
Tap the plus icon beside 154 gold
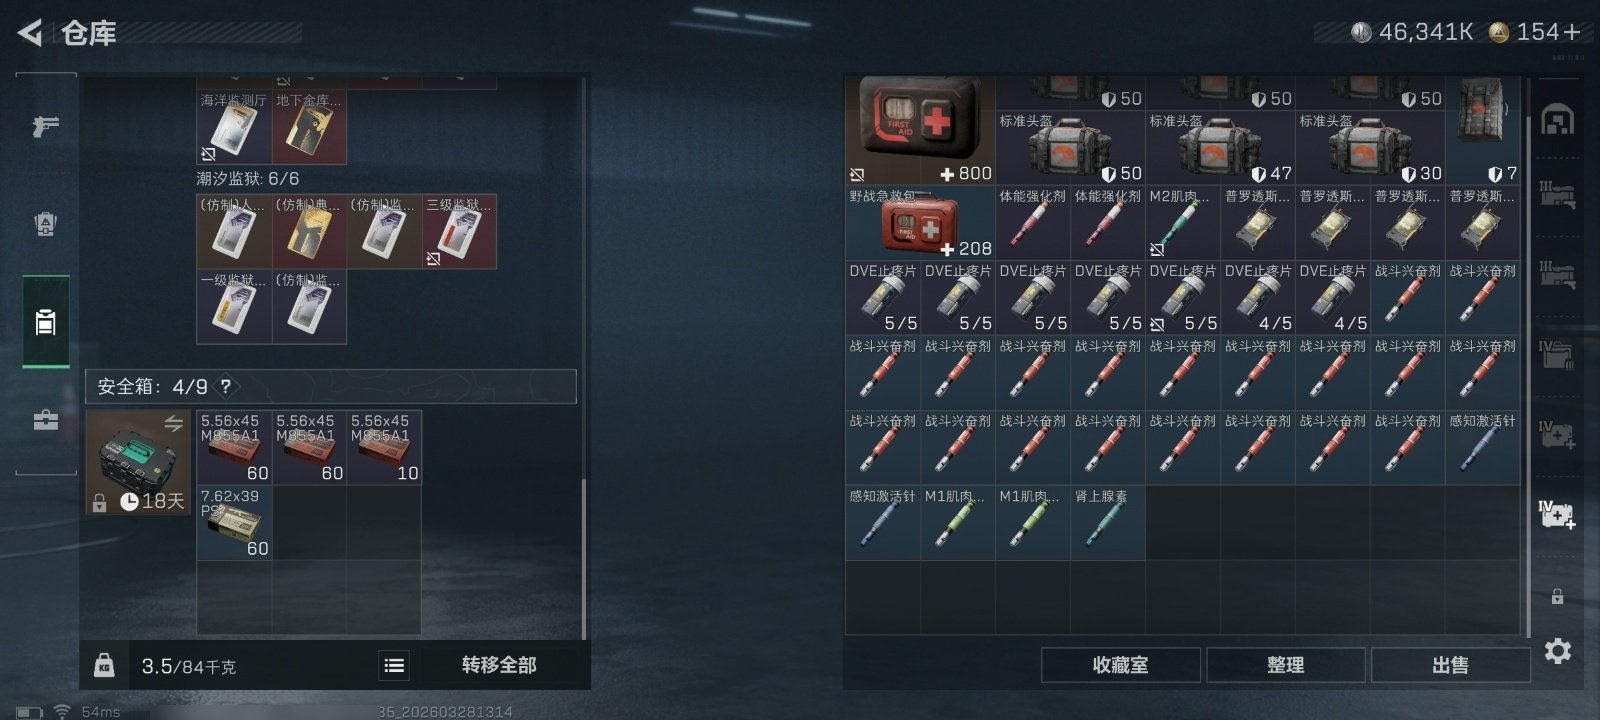(1572, 32)
